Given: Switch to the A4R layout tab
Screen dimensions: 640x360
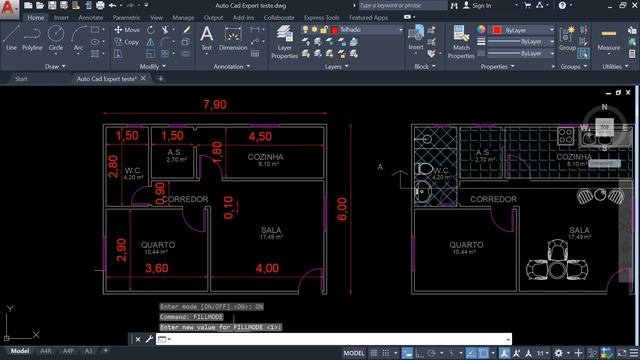Looking at the screenshot, I should tap(46, 351).
